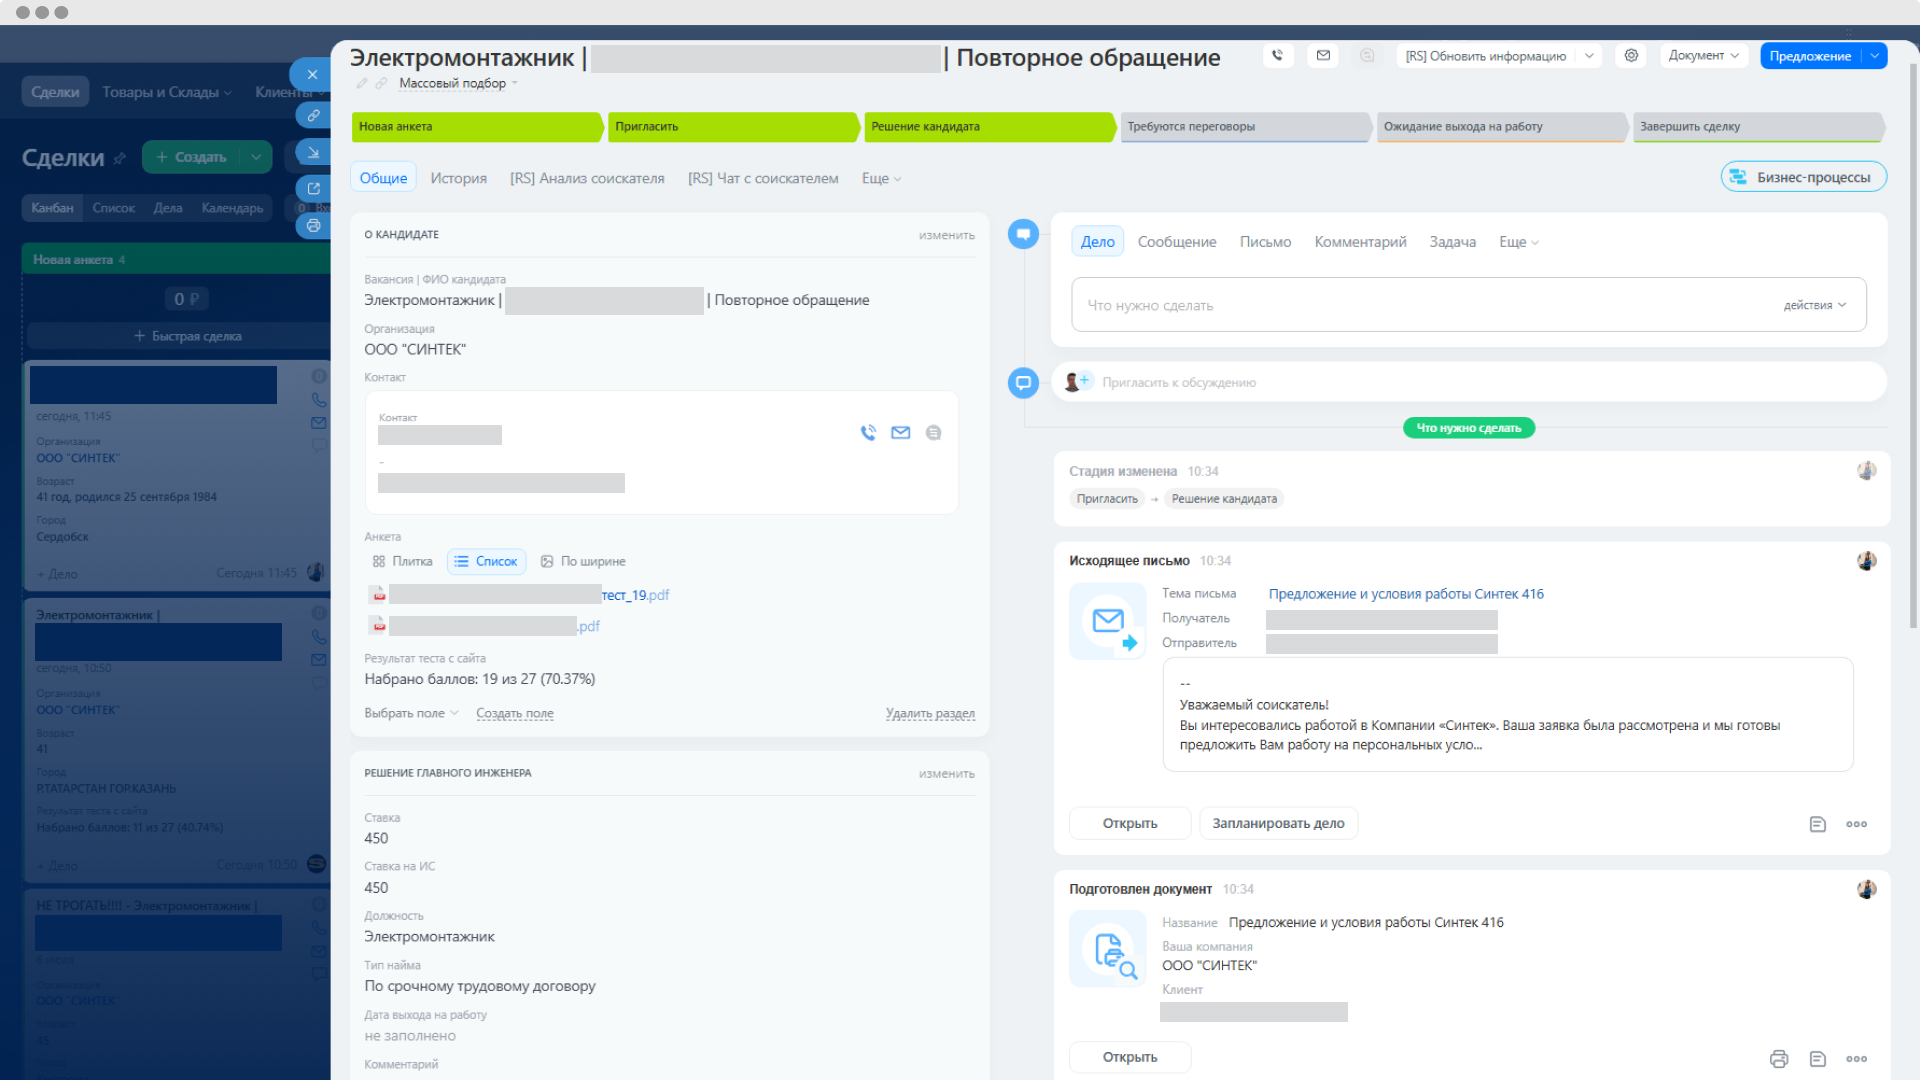Set stage to Требуются переговоры
Viewport: 1920px width, 1080px height.
coord(1245,127)
